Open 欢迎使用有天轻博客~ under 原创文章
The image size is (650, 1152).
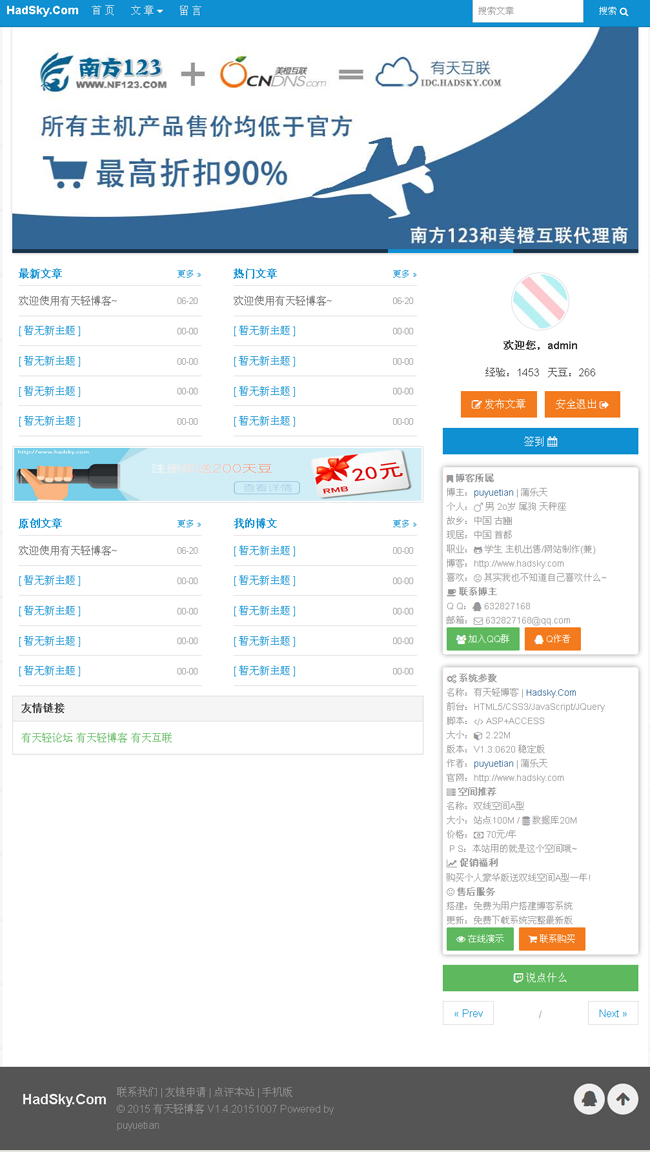coord(68,550)
